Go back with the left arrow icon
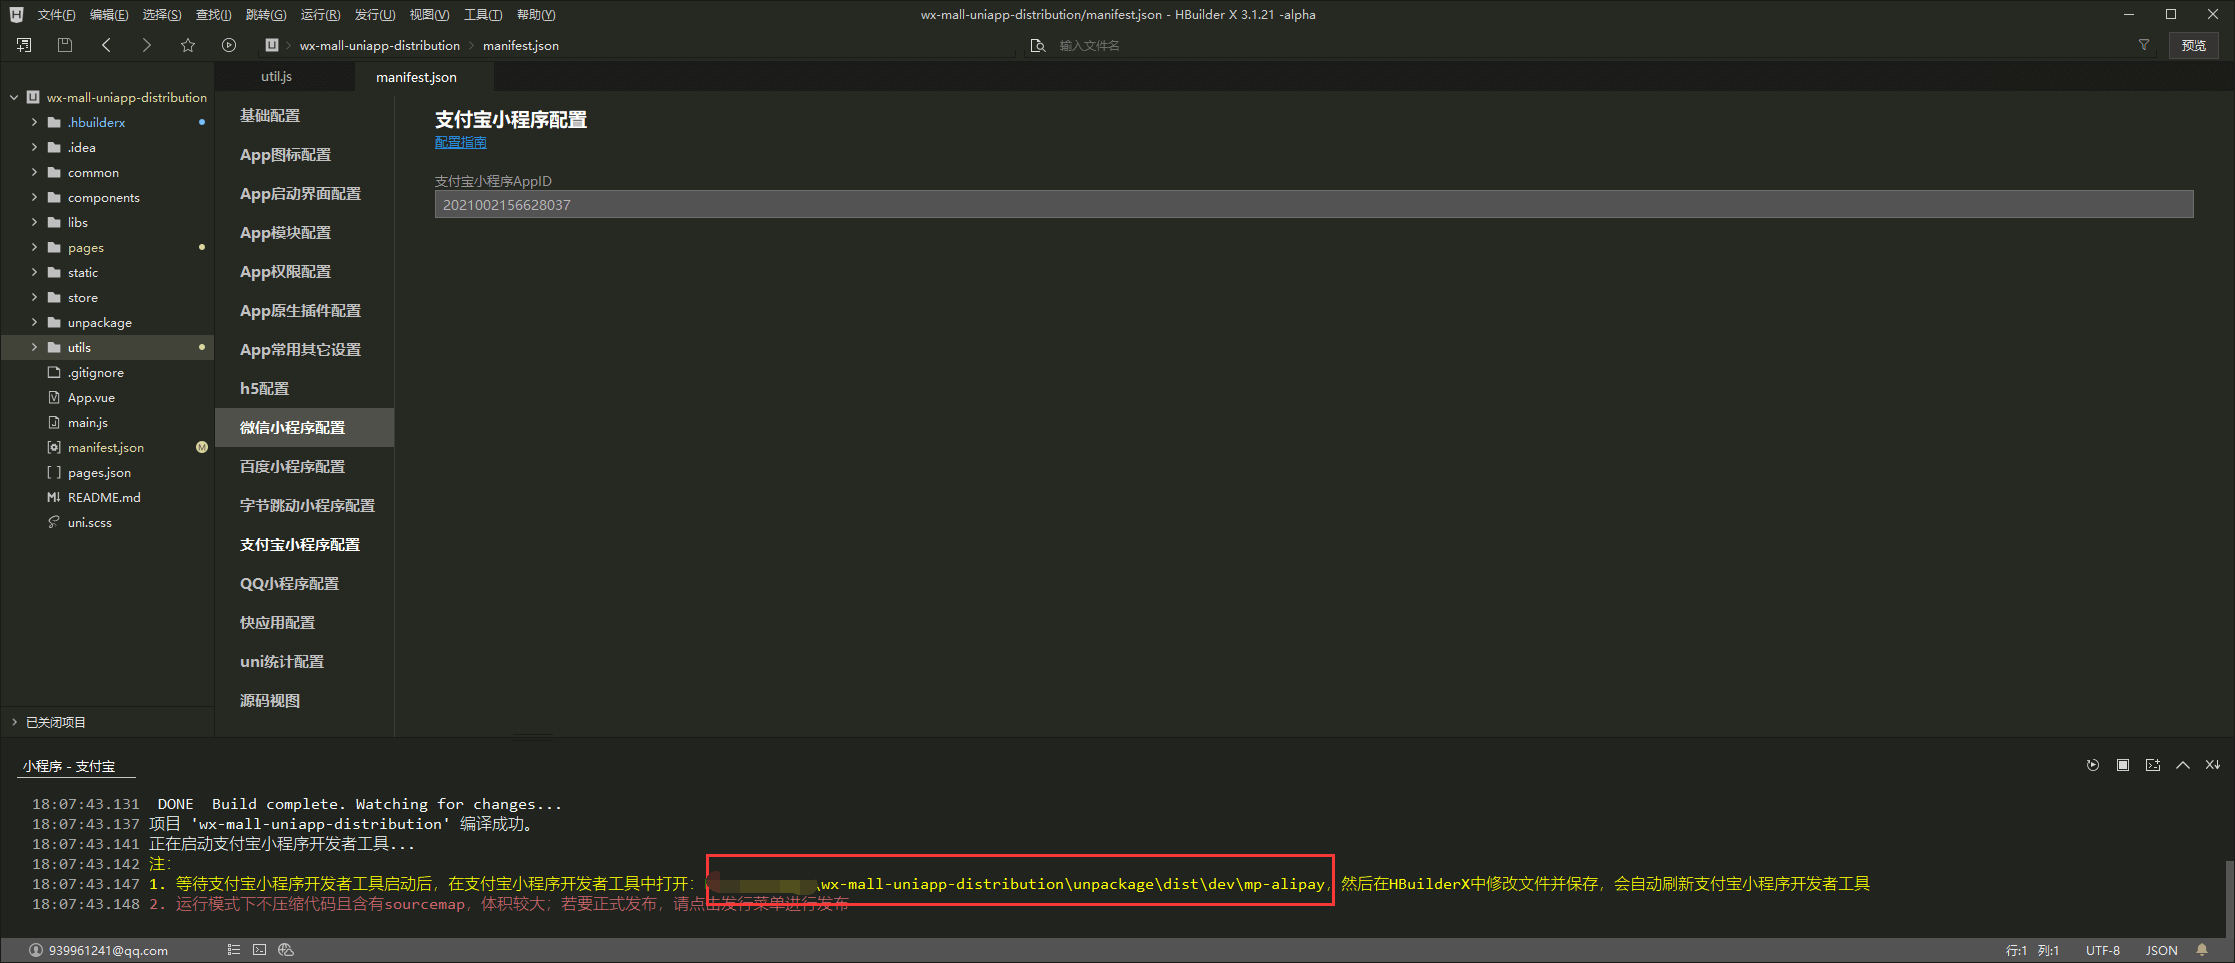 (x=106, y=45)
